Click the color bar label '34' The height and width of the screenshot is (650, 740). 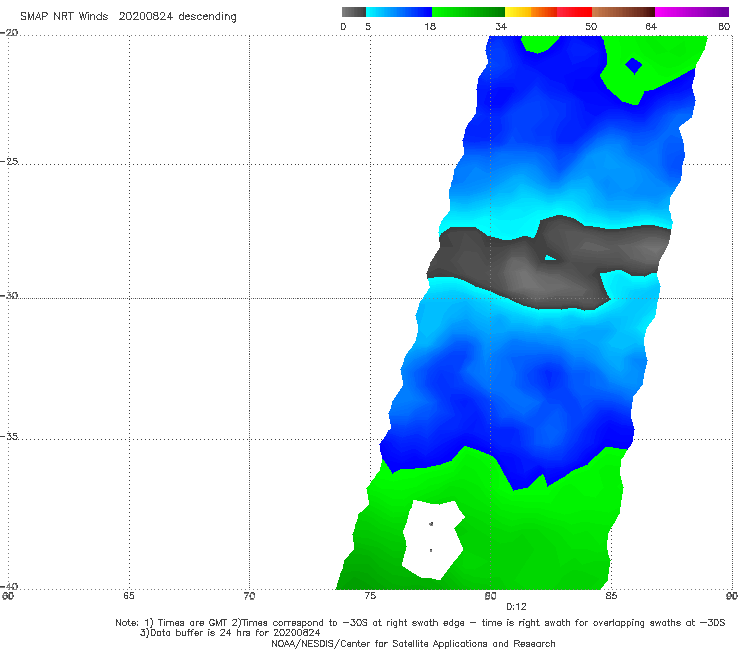[x=501, y=26]
